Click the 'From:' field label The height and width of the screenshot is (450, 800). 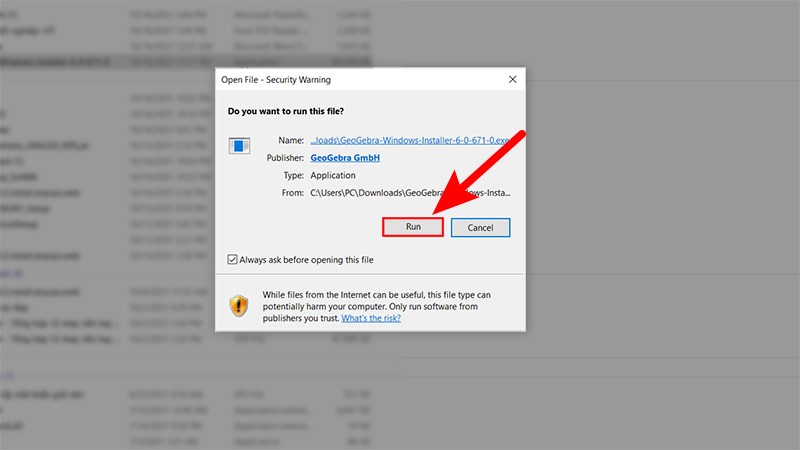click(291, 192)
